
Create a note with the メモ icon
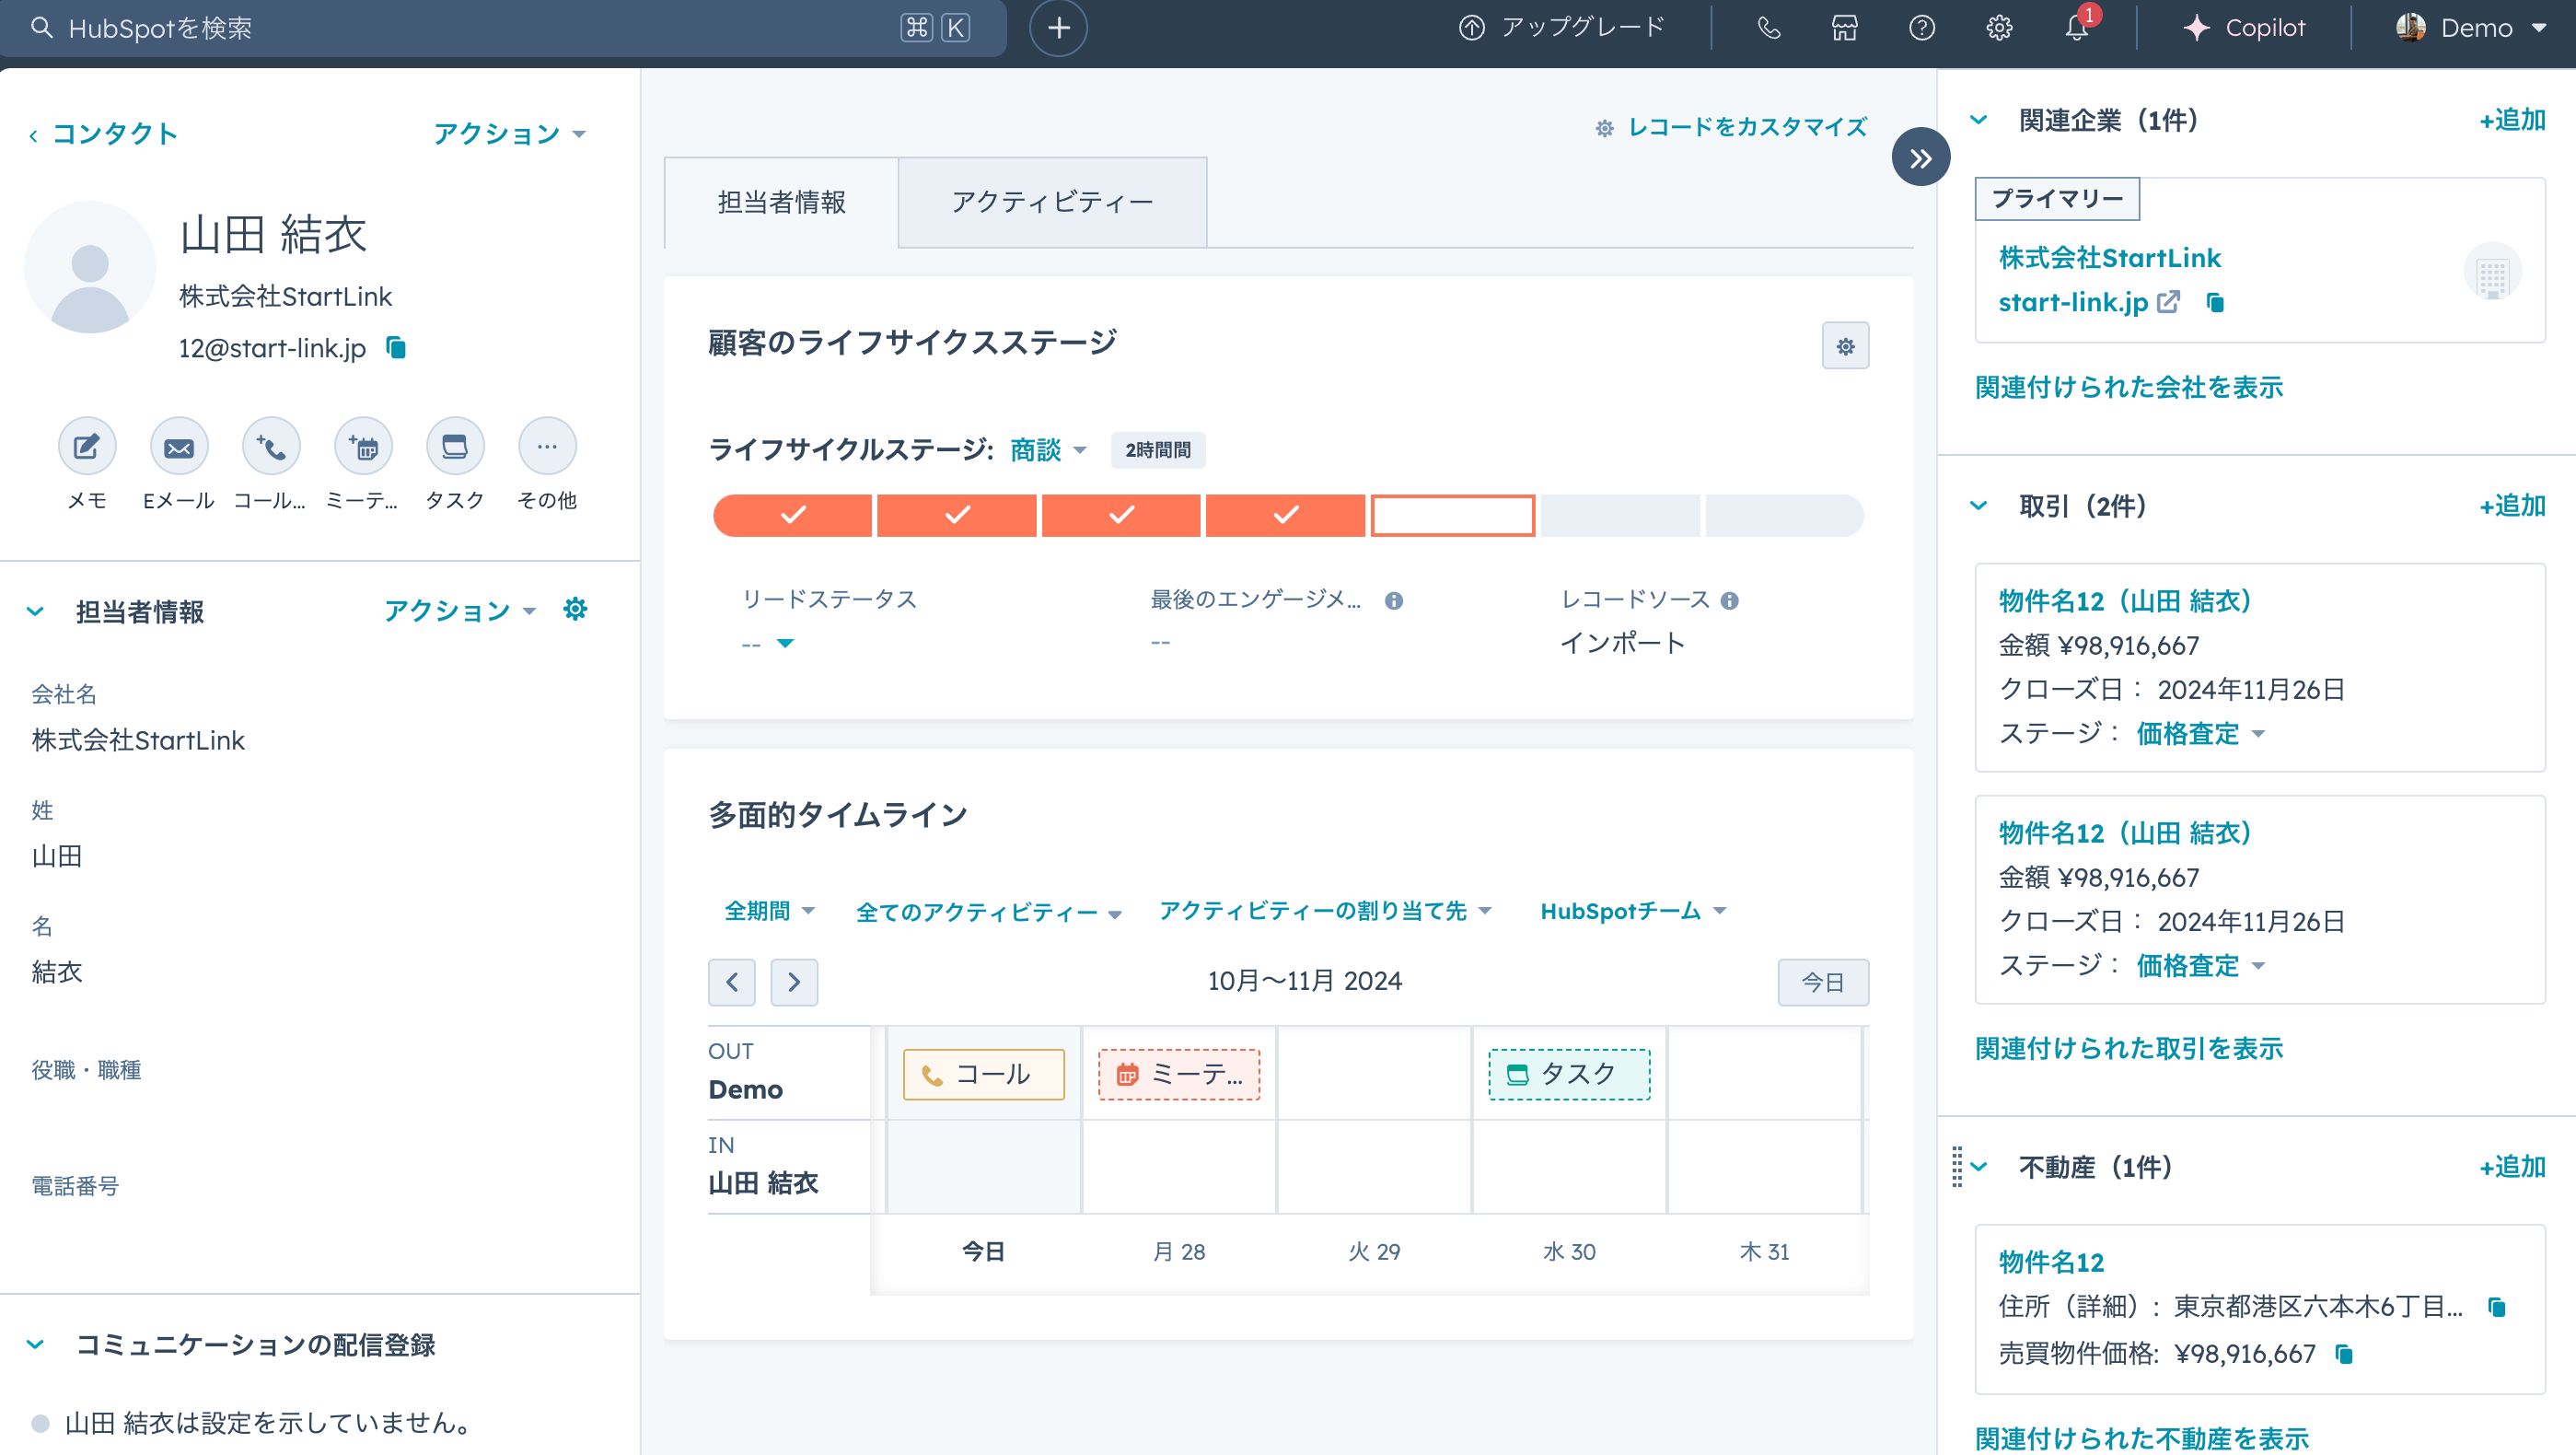click(x=87, y=446)
